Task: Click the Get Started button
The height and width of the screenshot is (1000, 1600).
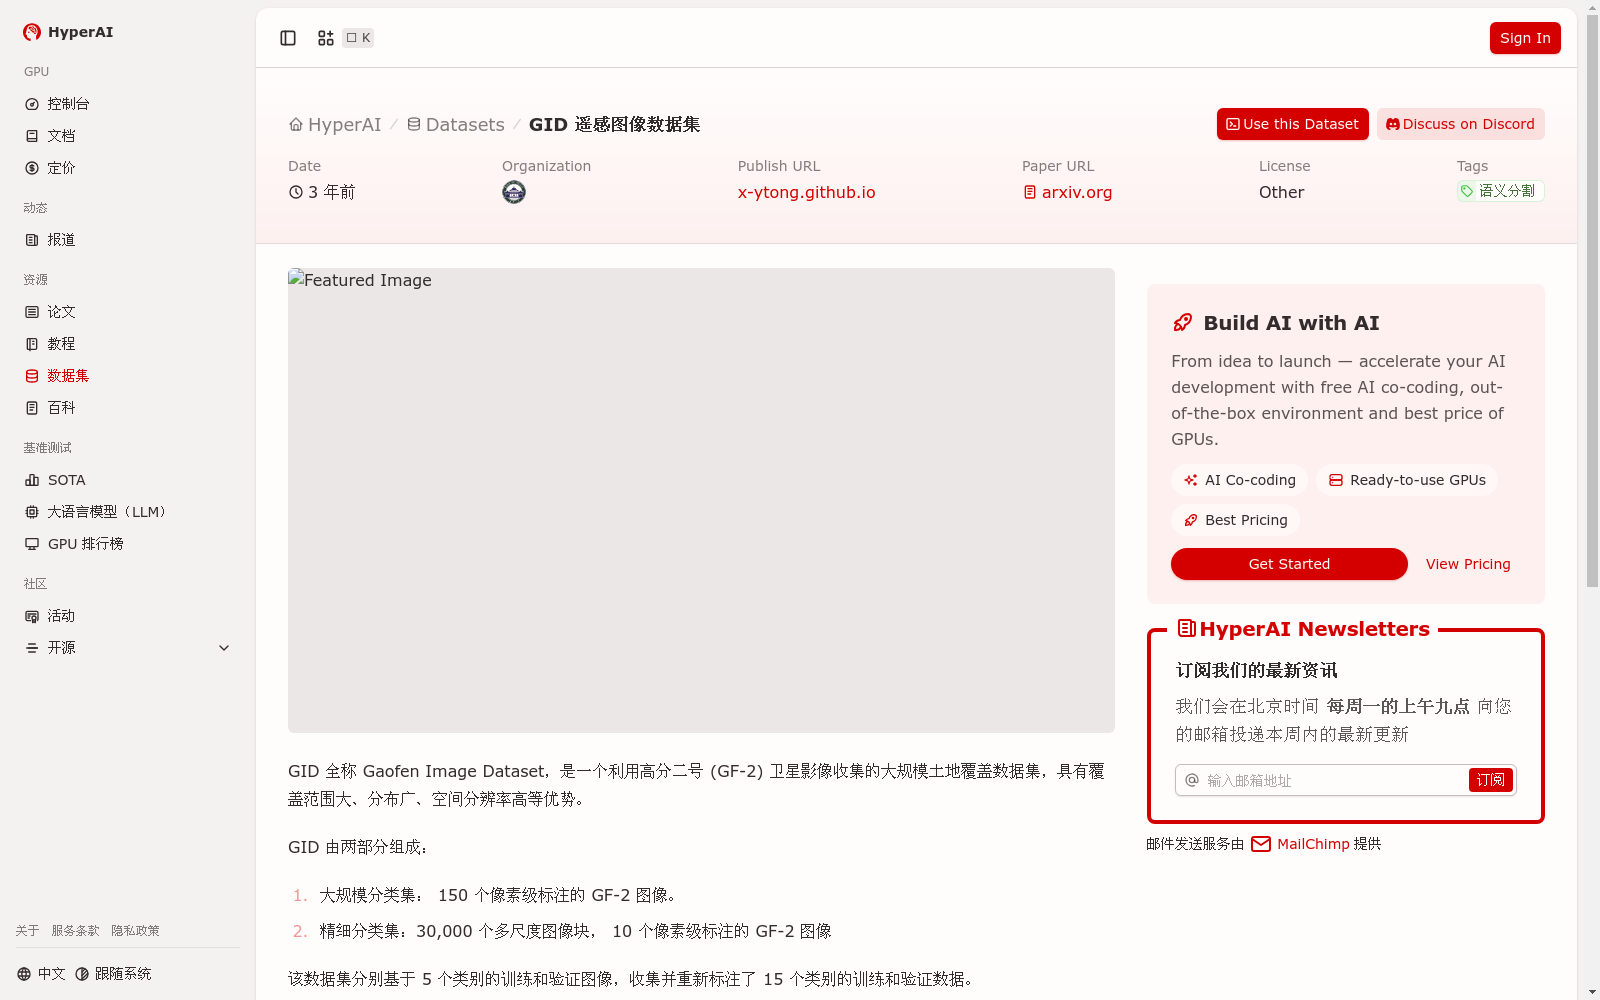Action: pyautogui.click(x=1289, y=564)
